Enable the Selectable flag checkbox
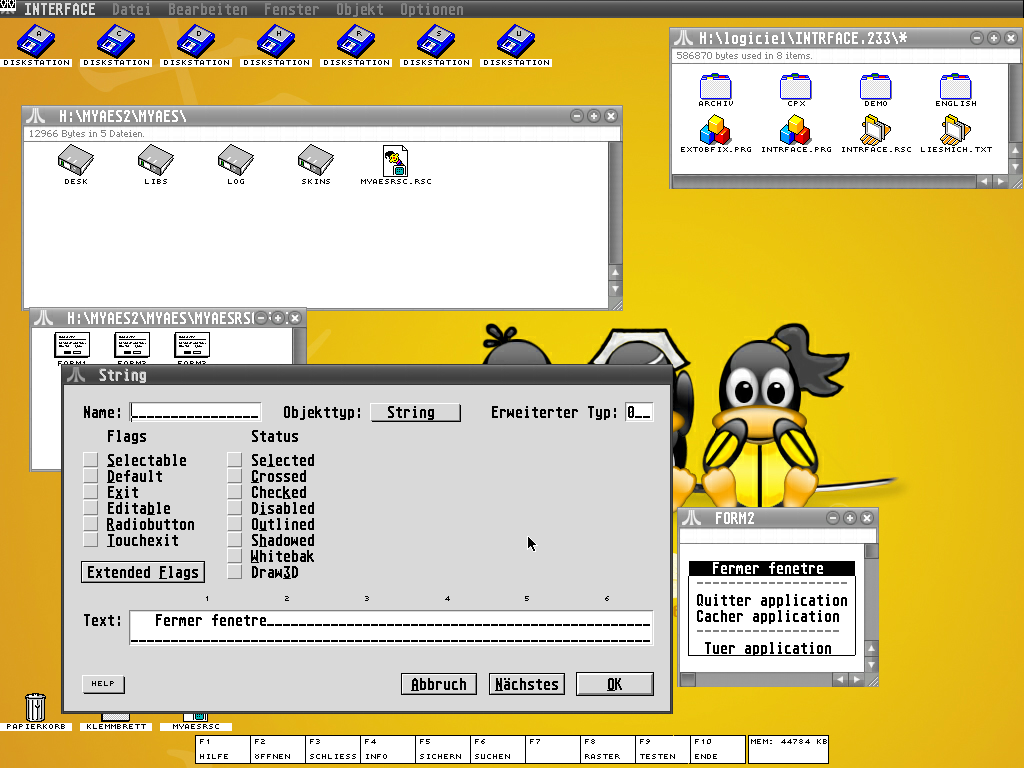 [x=91, y=460]
